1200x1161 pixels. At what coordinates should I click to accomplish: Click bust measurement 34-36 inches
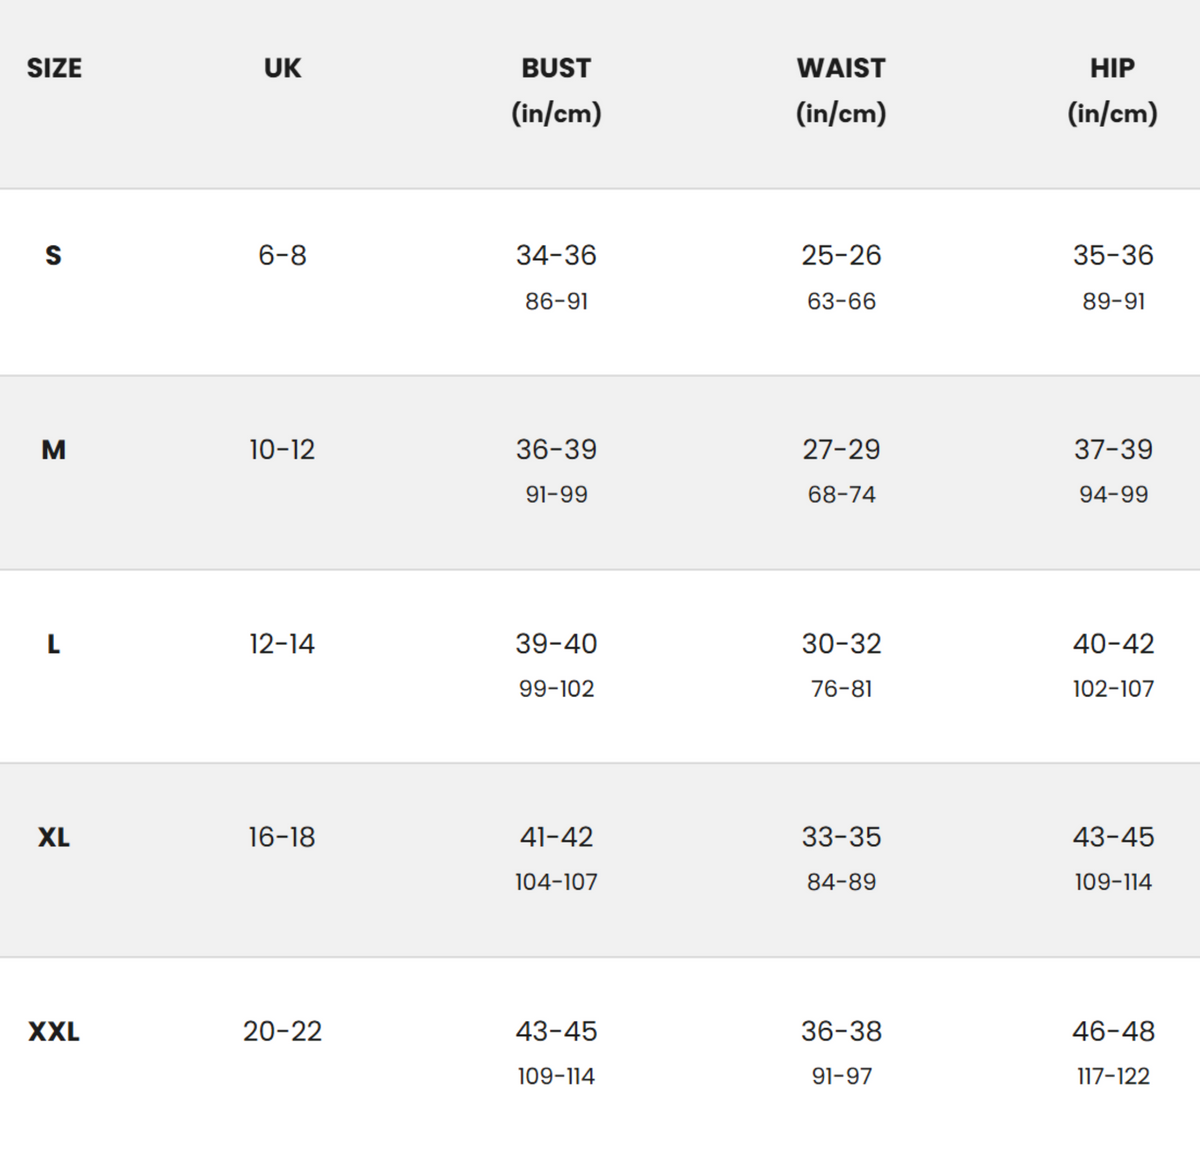pos(556,255)
